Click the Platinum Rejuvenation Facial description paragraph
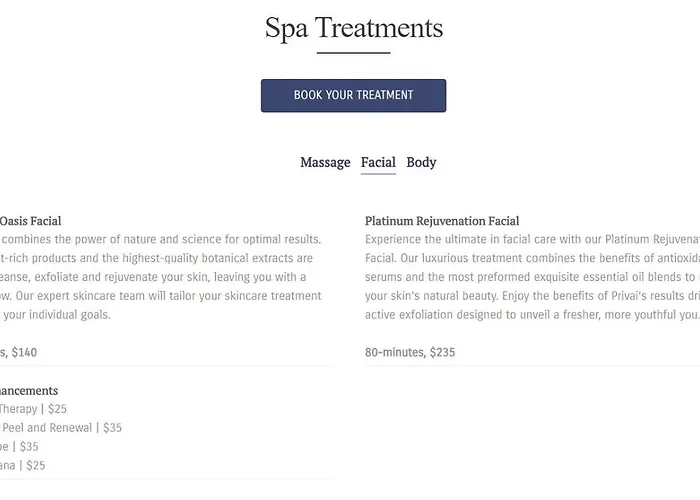The image size is (700, 500). [530, 277]
